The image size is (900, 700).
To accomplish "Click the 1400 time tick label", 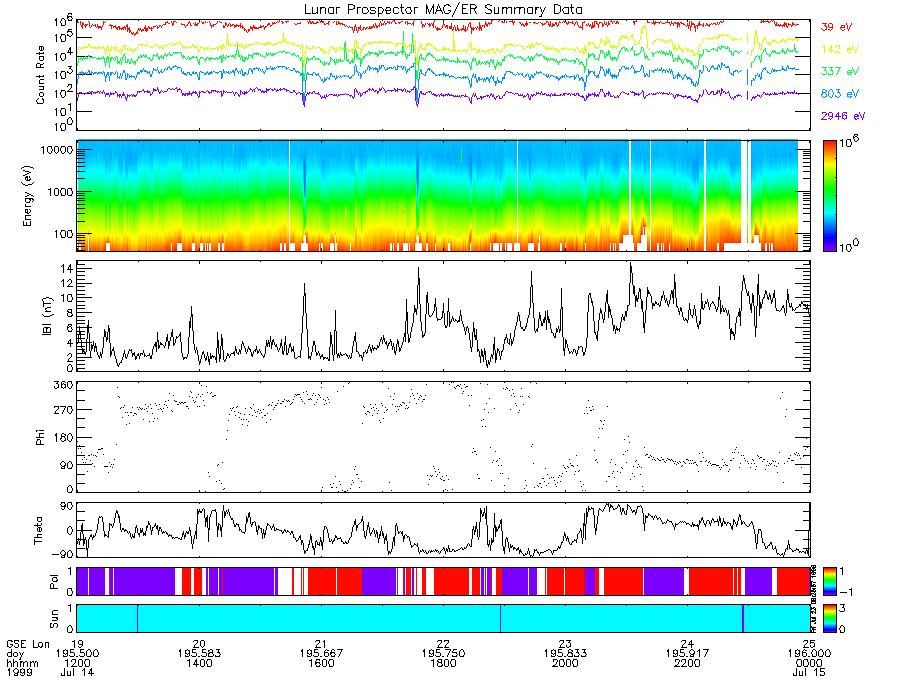I will [x=199, y=663].
